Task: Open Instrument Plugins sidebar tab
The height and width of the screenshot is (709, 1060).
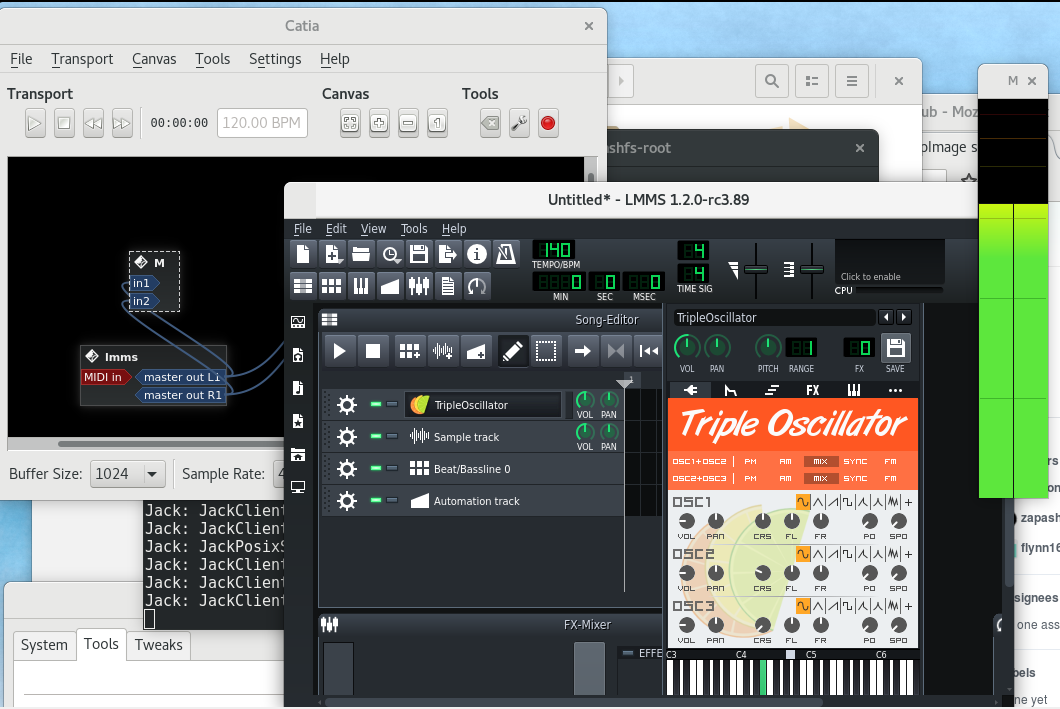Action: tap(298, 322)
